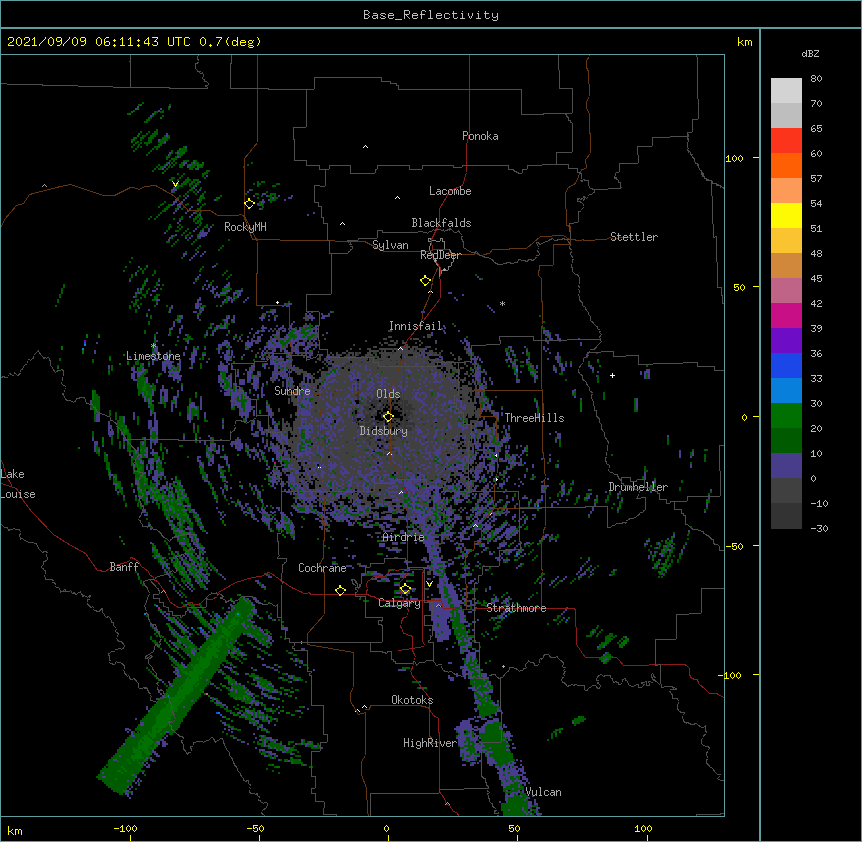Click the white asterisk above Limestone
862x842 pixels.
154,346
